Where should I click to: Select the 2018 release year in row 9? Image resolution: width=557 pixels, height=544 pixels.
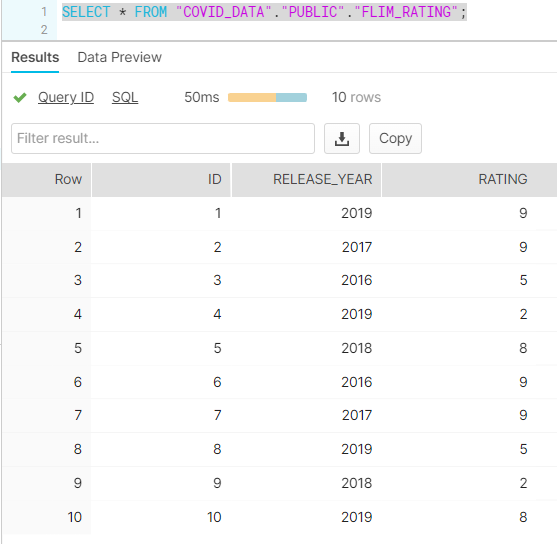[x=357, y=483]
